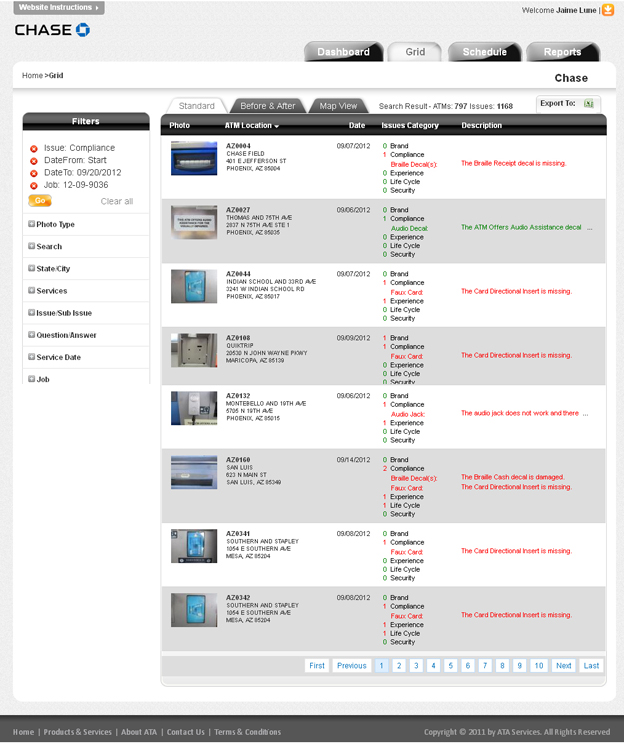This screenshot has height=744, width=624.
Task: Open footer Contact Us link
Action: coord(186,732)
